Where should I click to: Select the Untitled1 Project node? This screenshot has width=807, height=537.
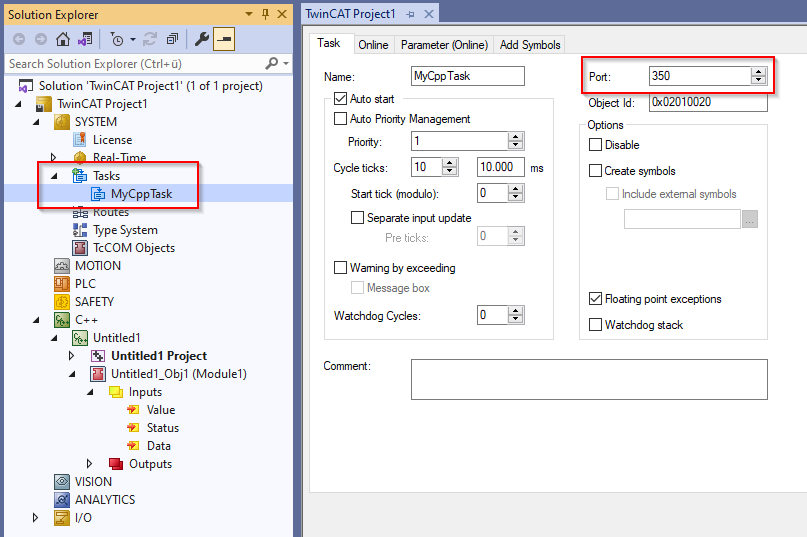[x=159, y=356]
